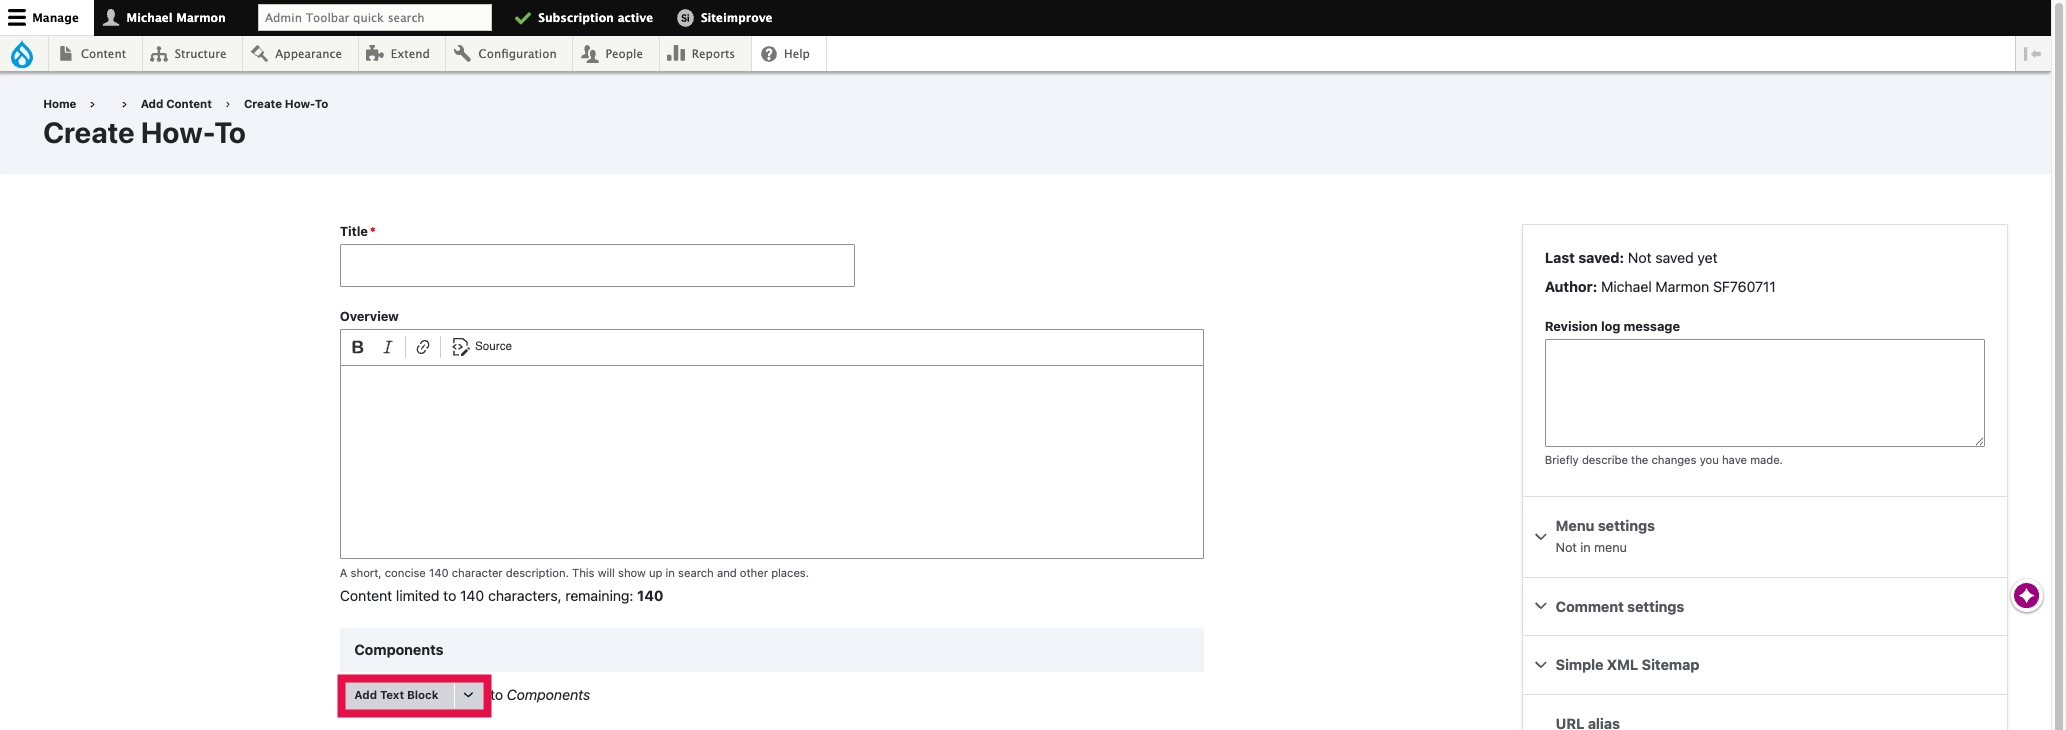This screenshot has width=2066, height=730.
Task: Click the Bold formatting icon
Action: [x=357, y=347]
